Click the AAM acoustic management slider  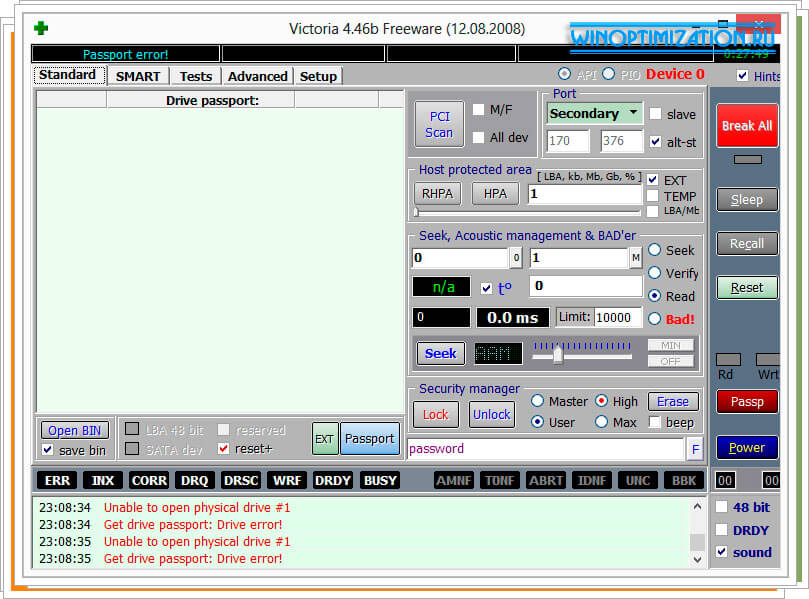click(x=558, y=354)
